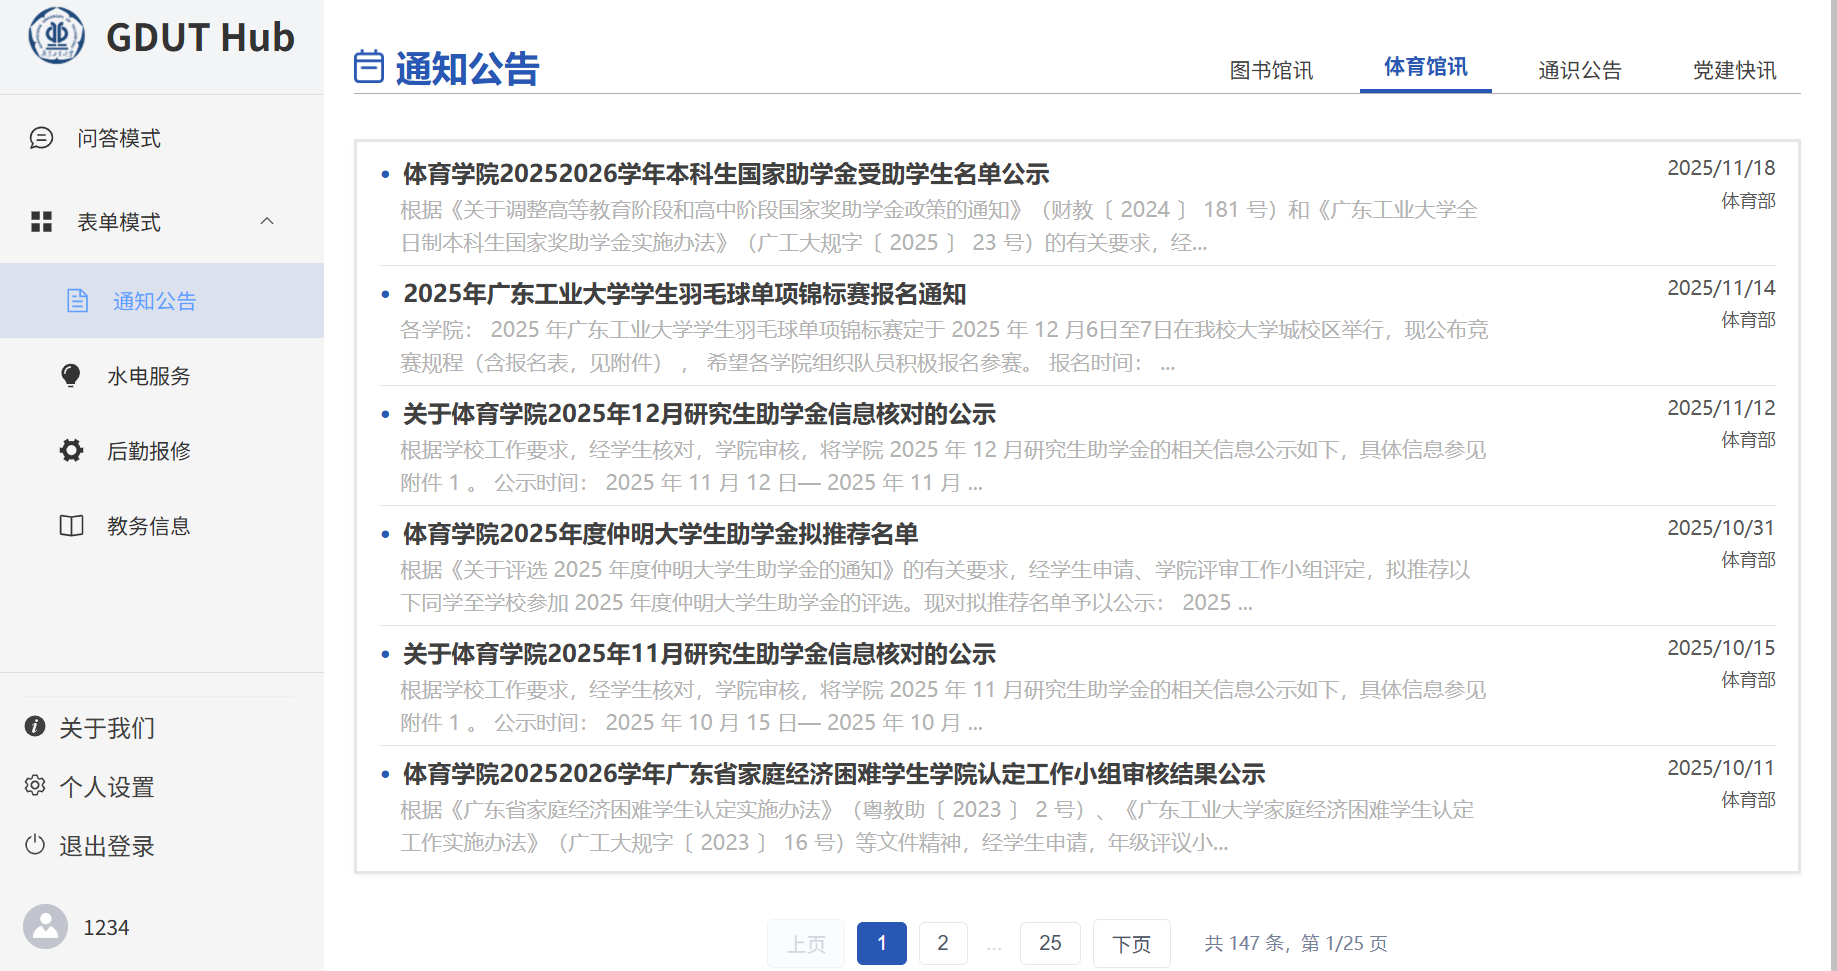The width and height of the screenshot is (1837, 971).
Task: Click the GDUT Hub logo icon
Action: pos(57,36)
